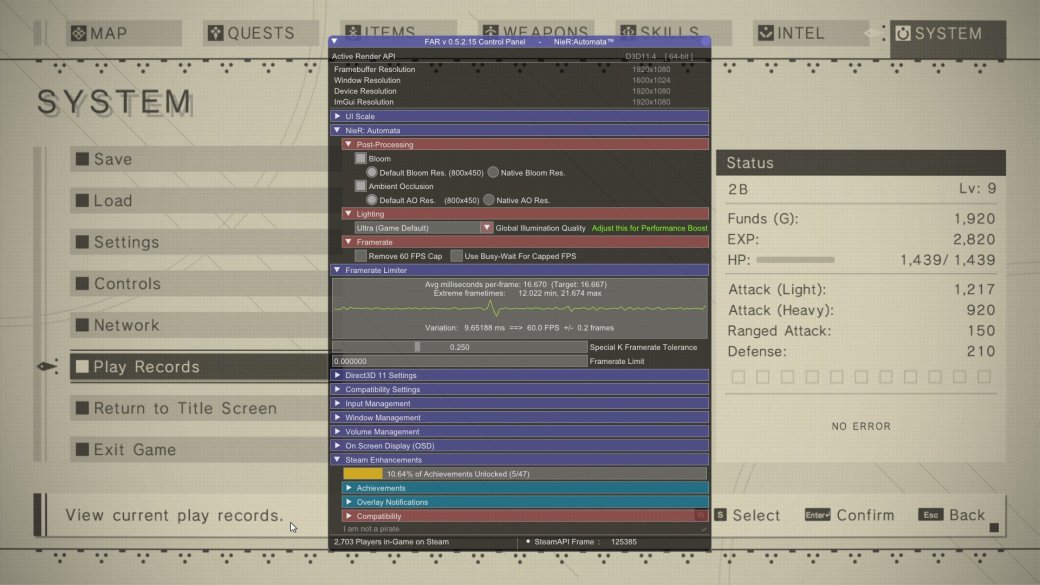
Task: Expand Direct3D 11 Settings section
Action: [x=519, y=375]
